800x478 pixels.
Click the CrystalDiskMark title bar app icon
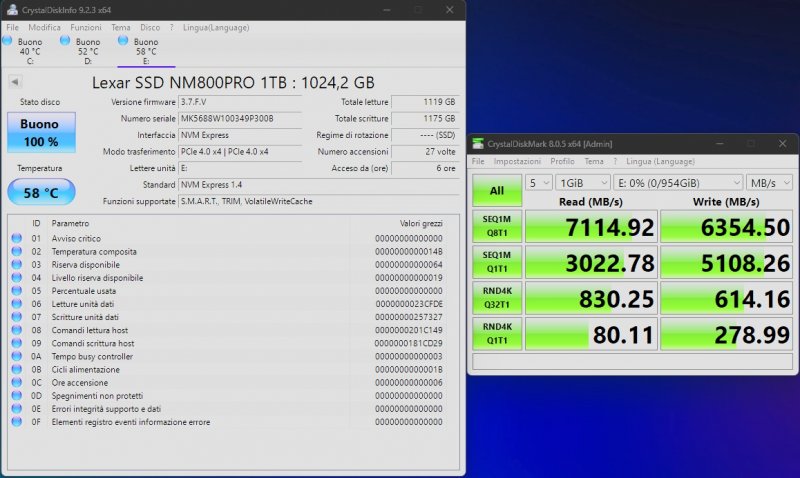pyautogui.click(x=478, y=144)
